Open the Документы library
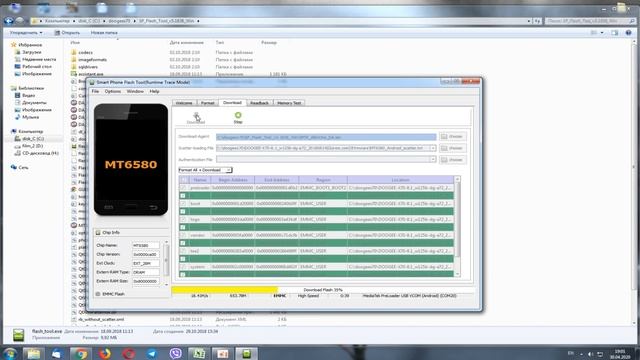This screenshot has width=640, height=360. [34, 102]
